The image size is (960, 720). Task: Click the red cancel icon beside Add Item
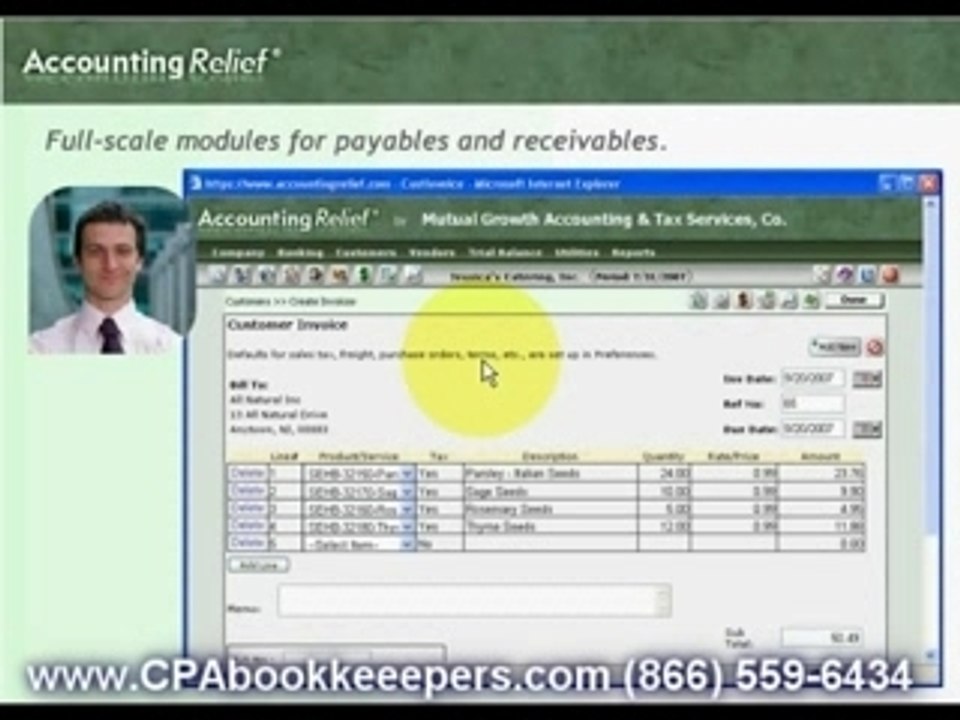coord(876,347)
